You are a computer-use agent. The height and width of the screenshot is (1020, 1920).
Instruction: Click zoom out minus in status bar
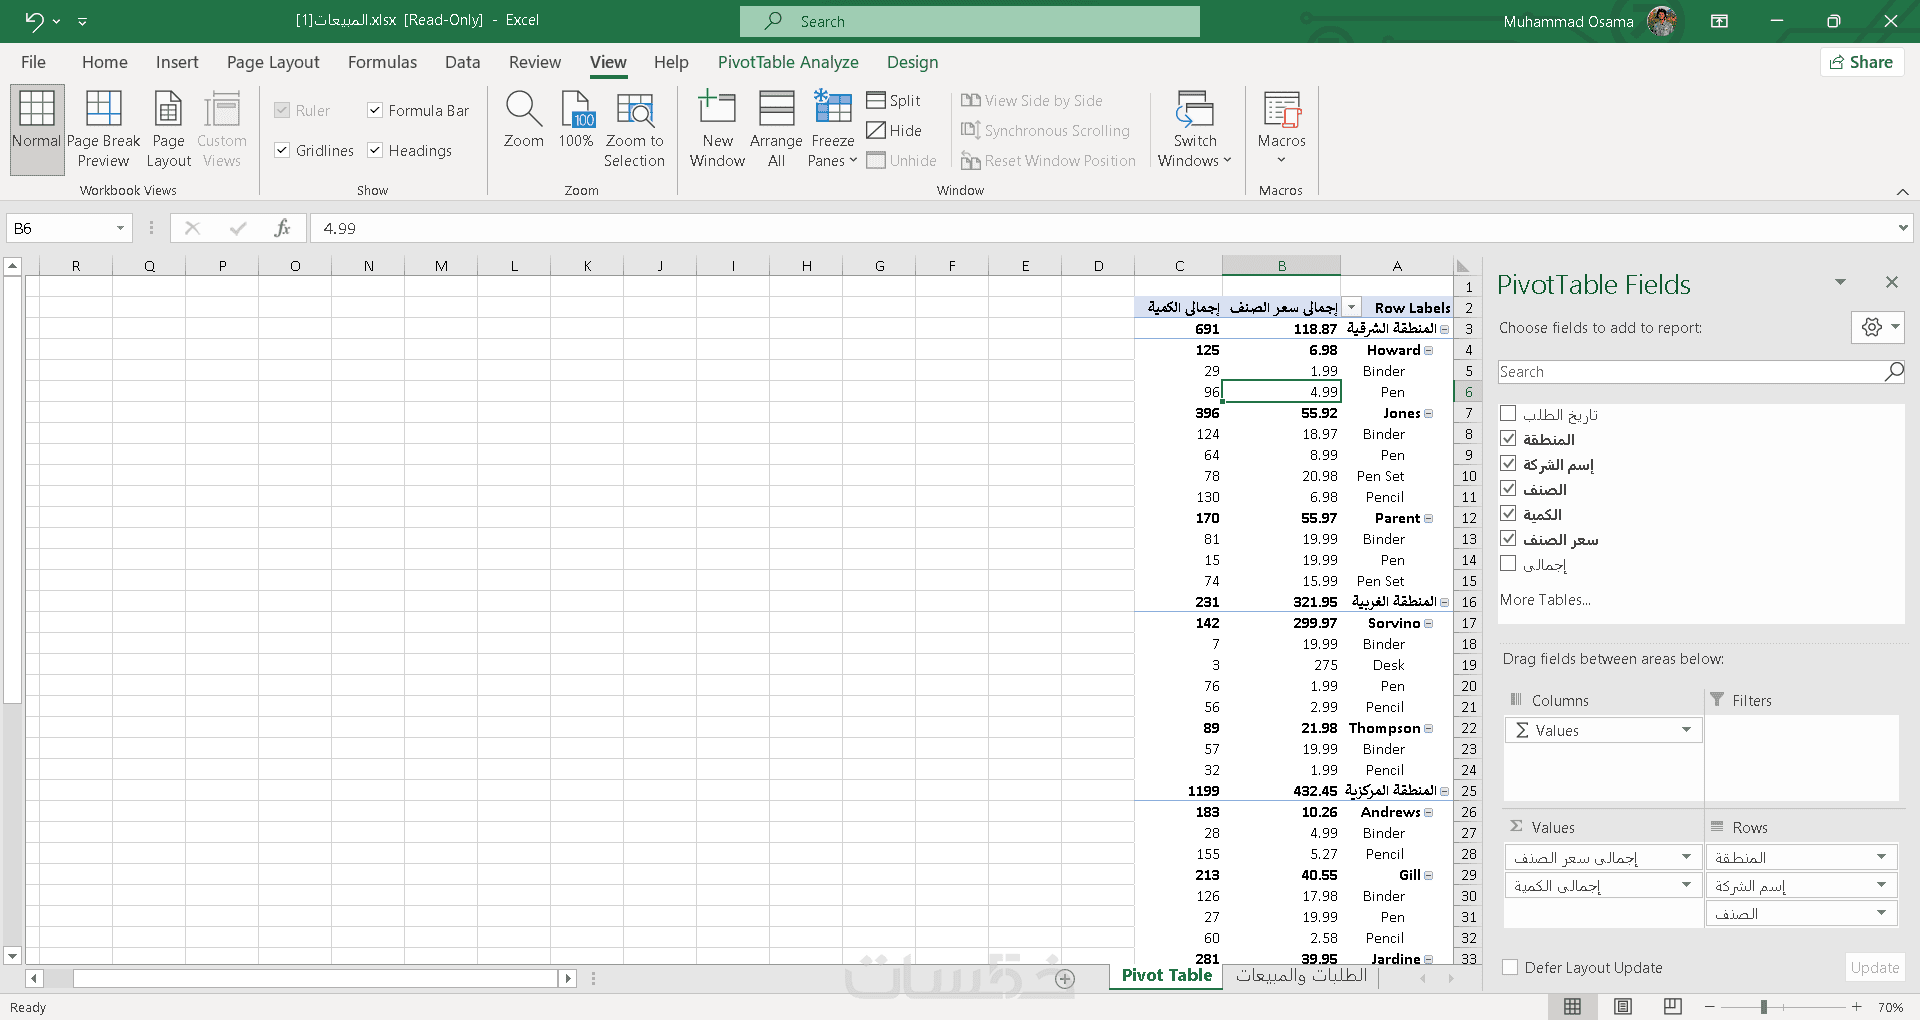pos(1710,1007)
